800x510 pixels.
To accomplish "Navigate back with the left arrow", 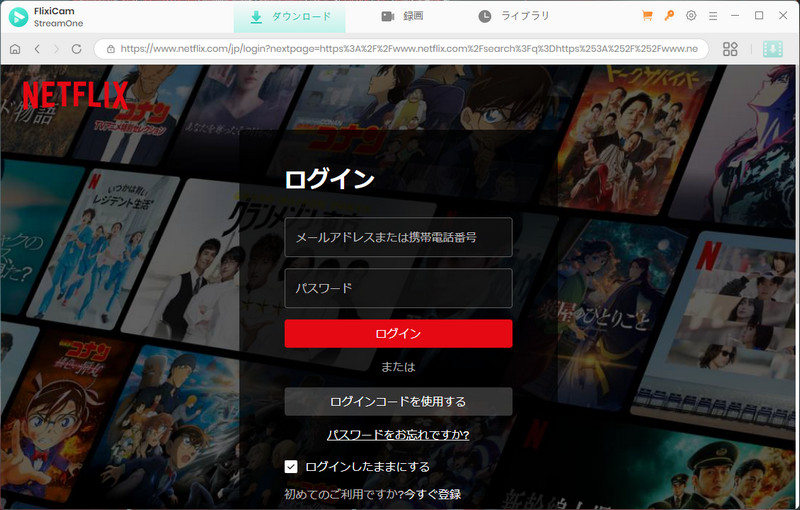I will click(x=37, y=49).
